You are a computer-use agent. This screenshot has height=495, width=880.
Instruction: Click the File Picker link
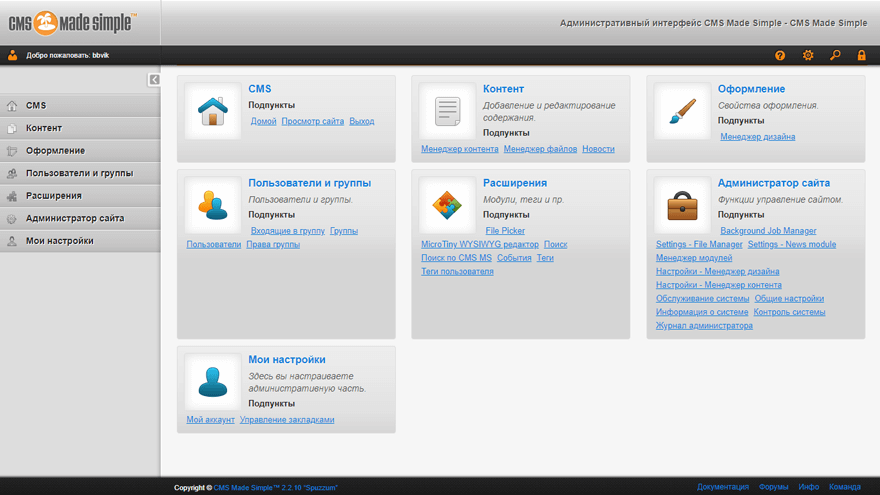[505, 231]
